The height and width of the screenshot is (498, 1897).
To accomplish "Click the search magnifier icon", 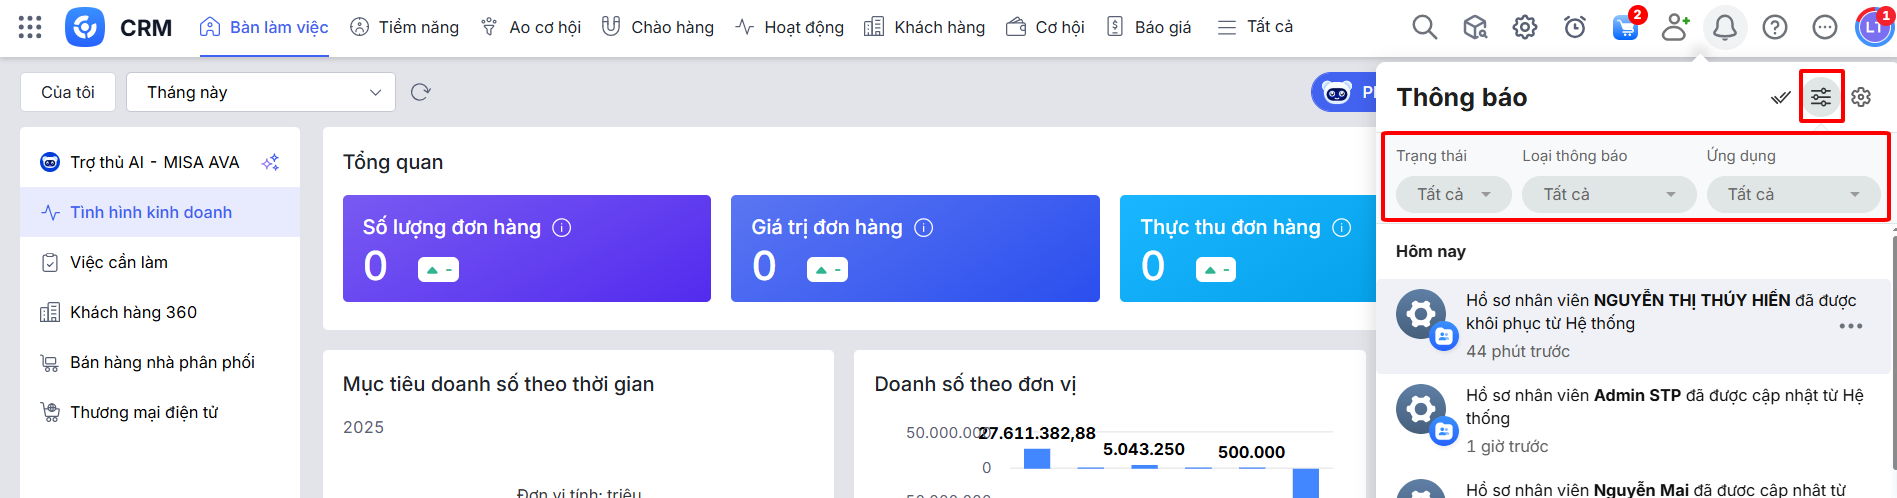I will [x=1424, y=27].
